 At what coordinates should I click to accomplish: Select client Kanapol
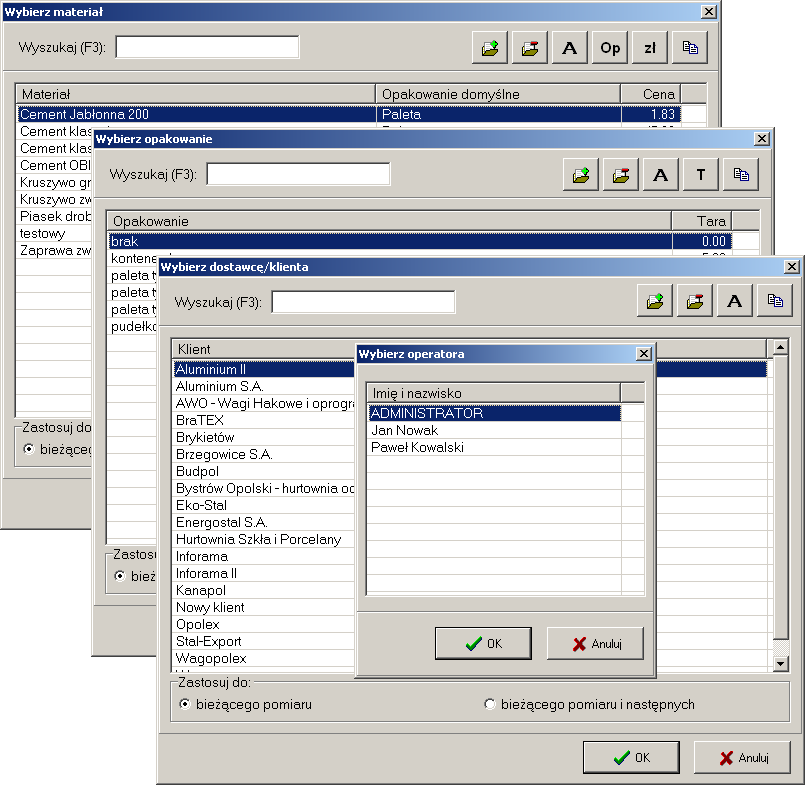(x=264, y=590)
